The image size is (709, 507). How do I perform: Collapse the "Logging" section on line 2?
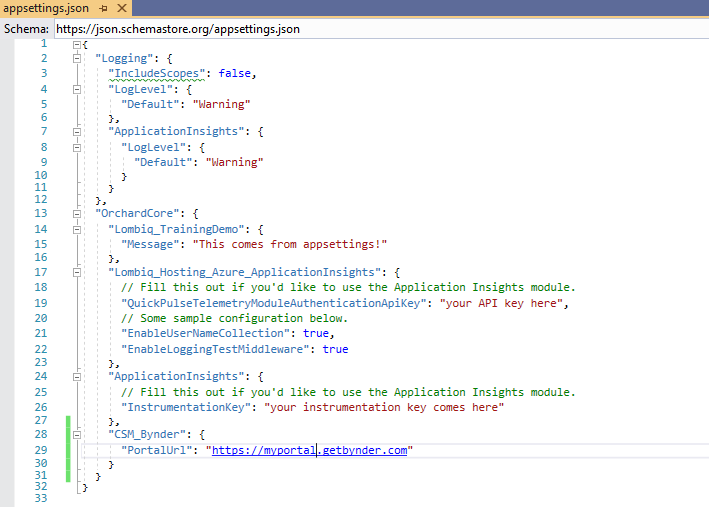pos(77,58)
